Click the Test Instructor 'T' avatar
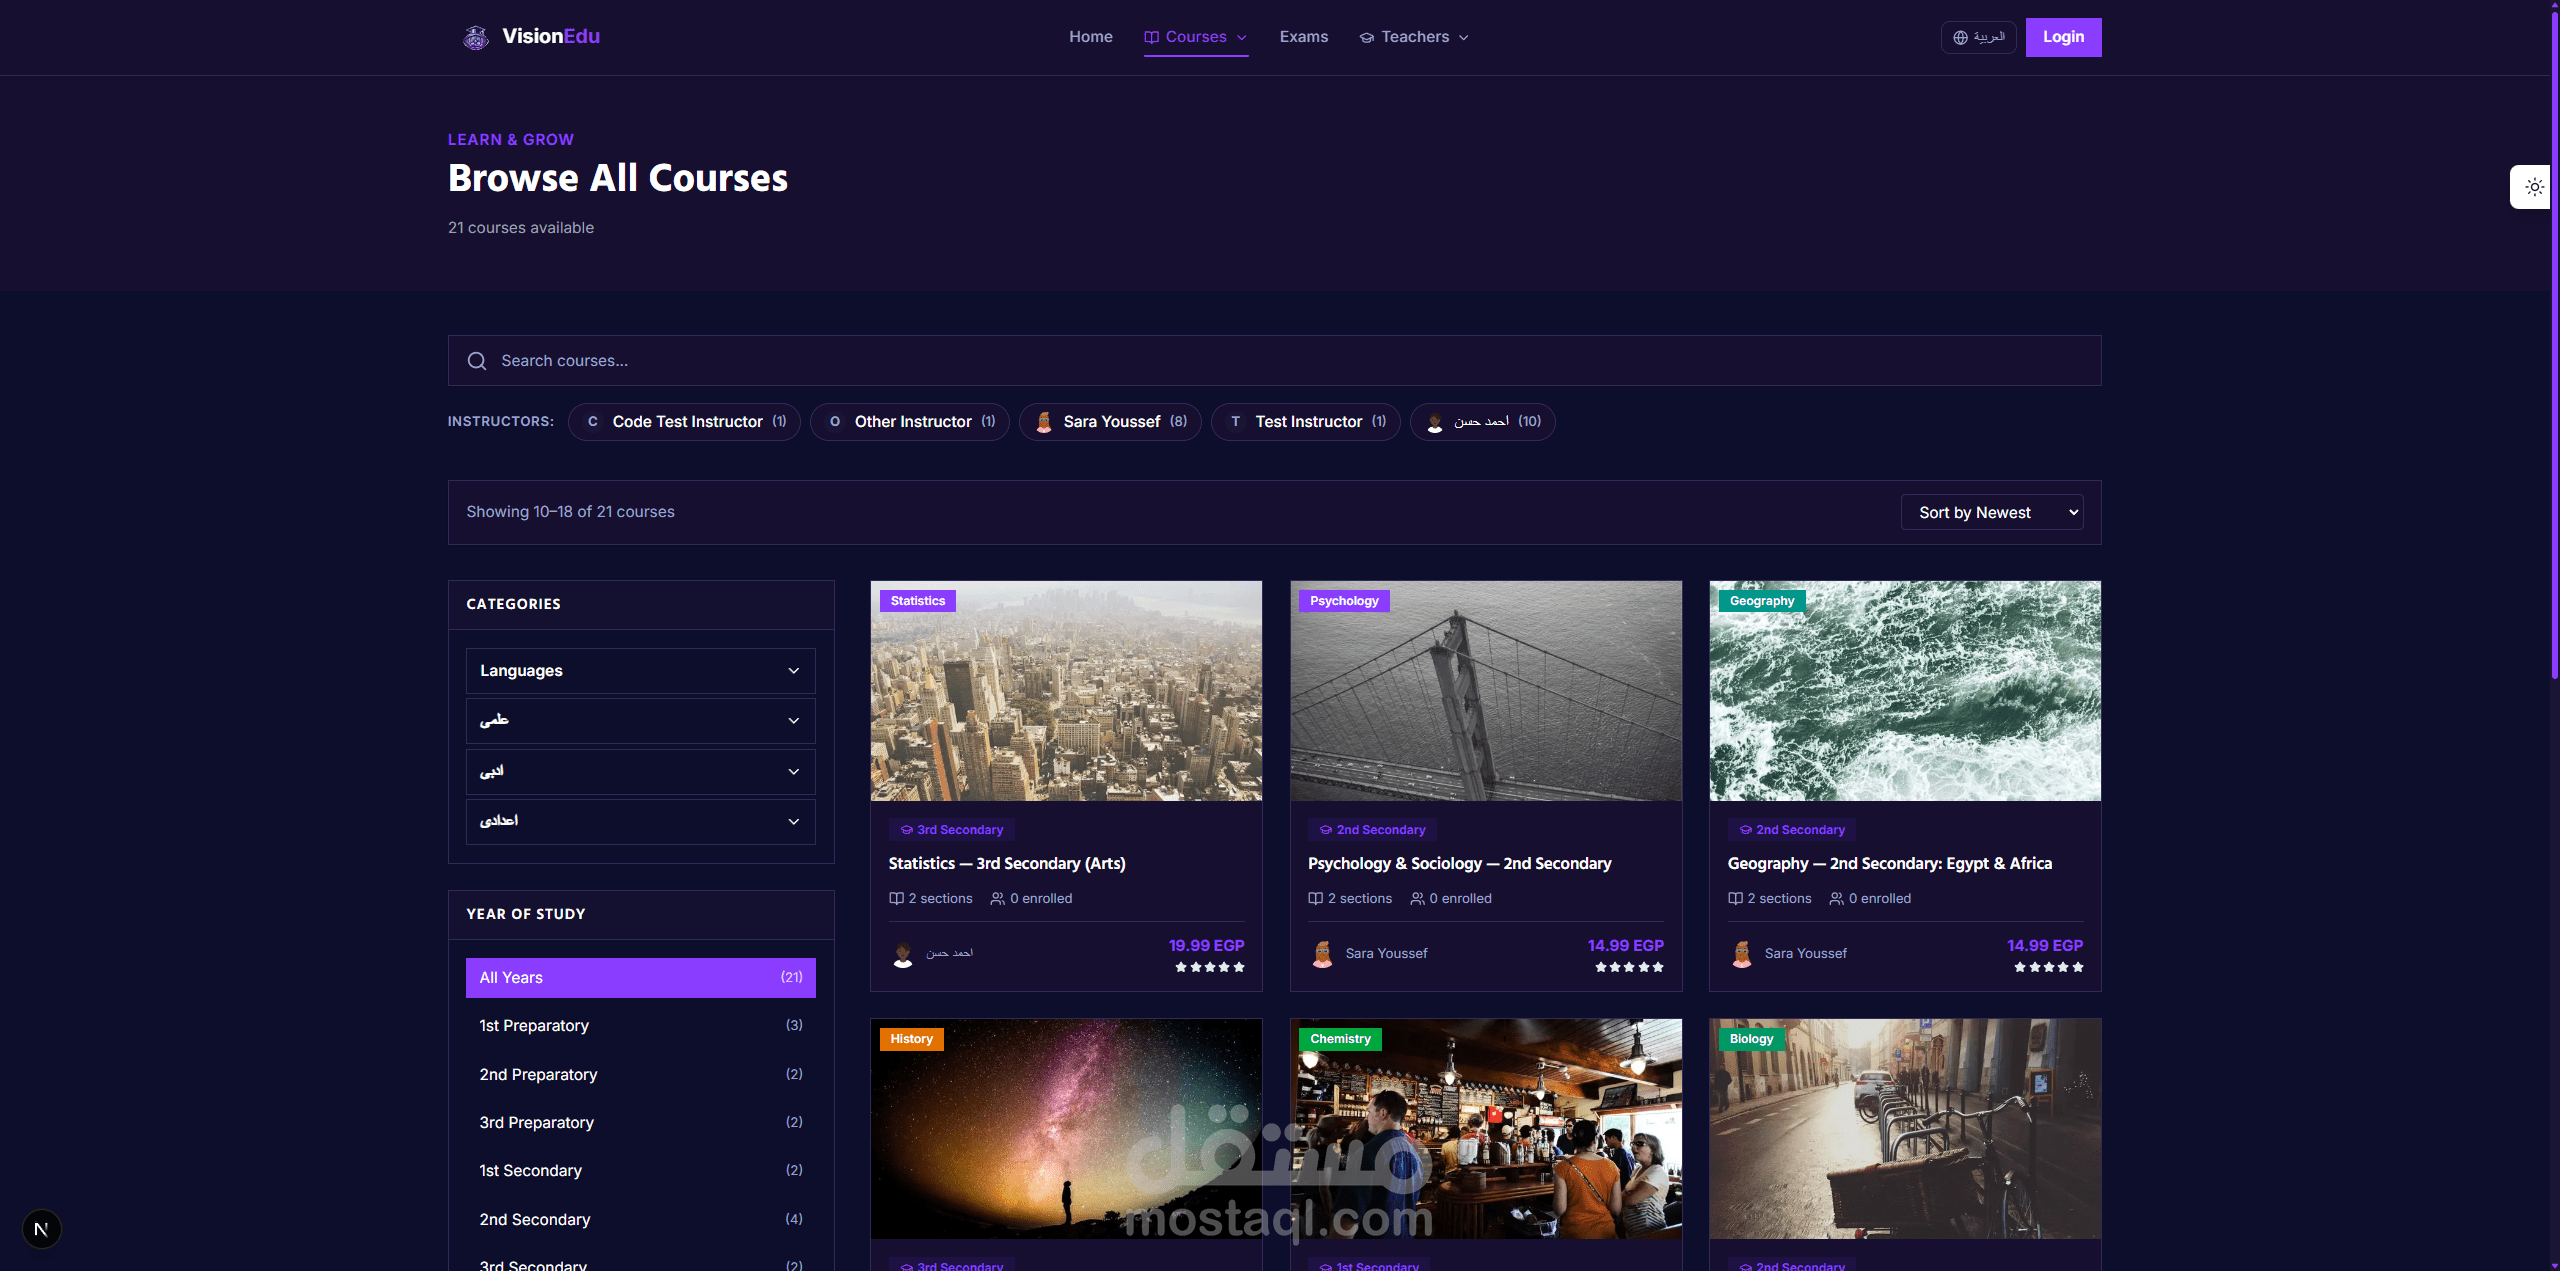Screen dimensions: 2560x1271 1236,422
